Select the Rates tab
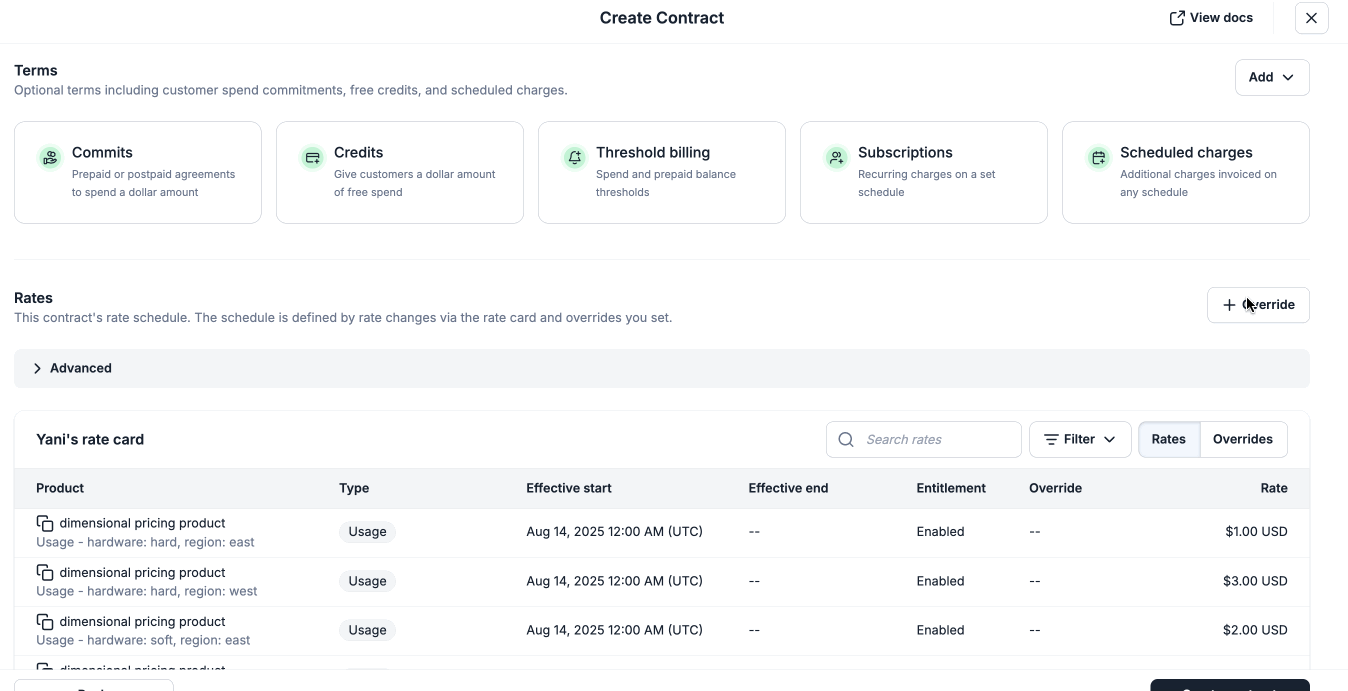Screen dimensions: 1348x691 pyautogui.click(x=1168, y=439)
